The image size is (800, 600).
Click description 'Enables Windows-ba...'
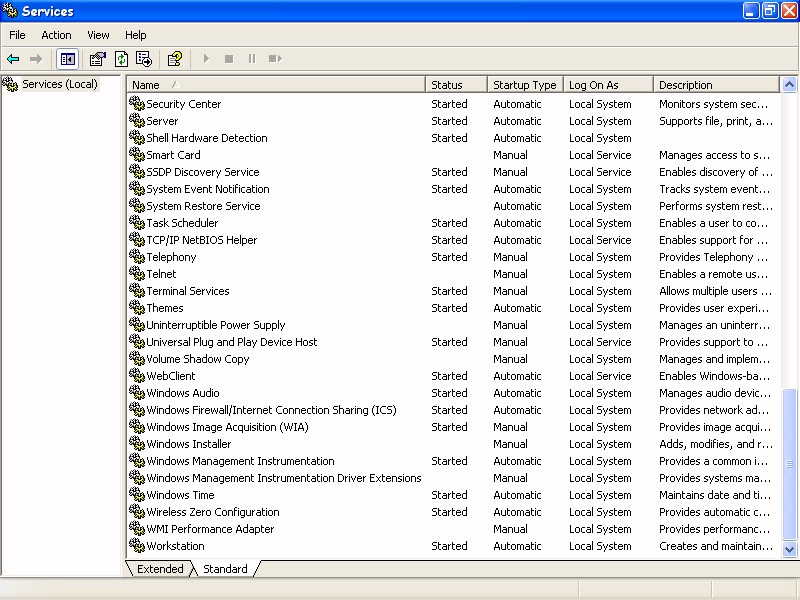coord(714,376)
